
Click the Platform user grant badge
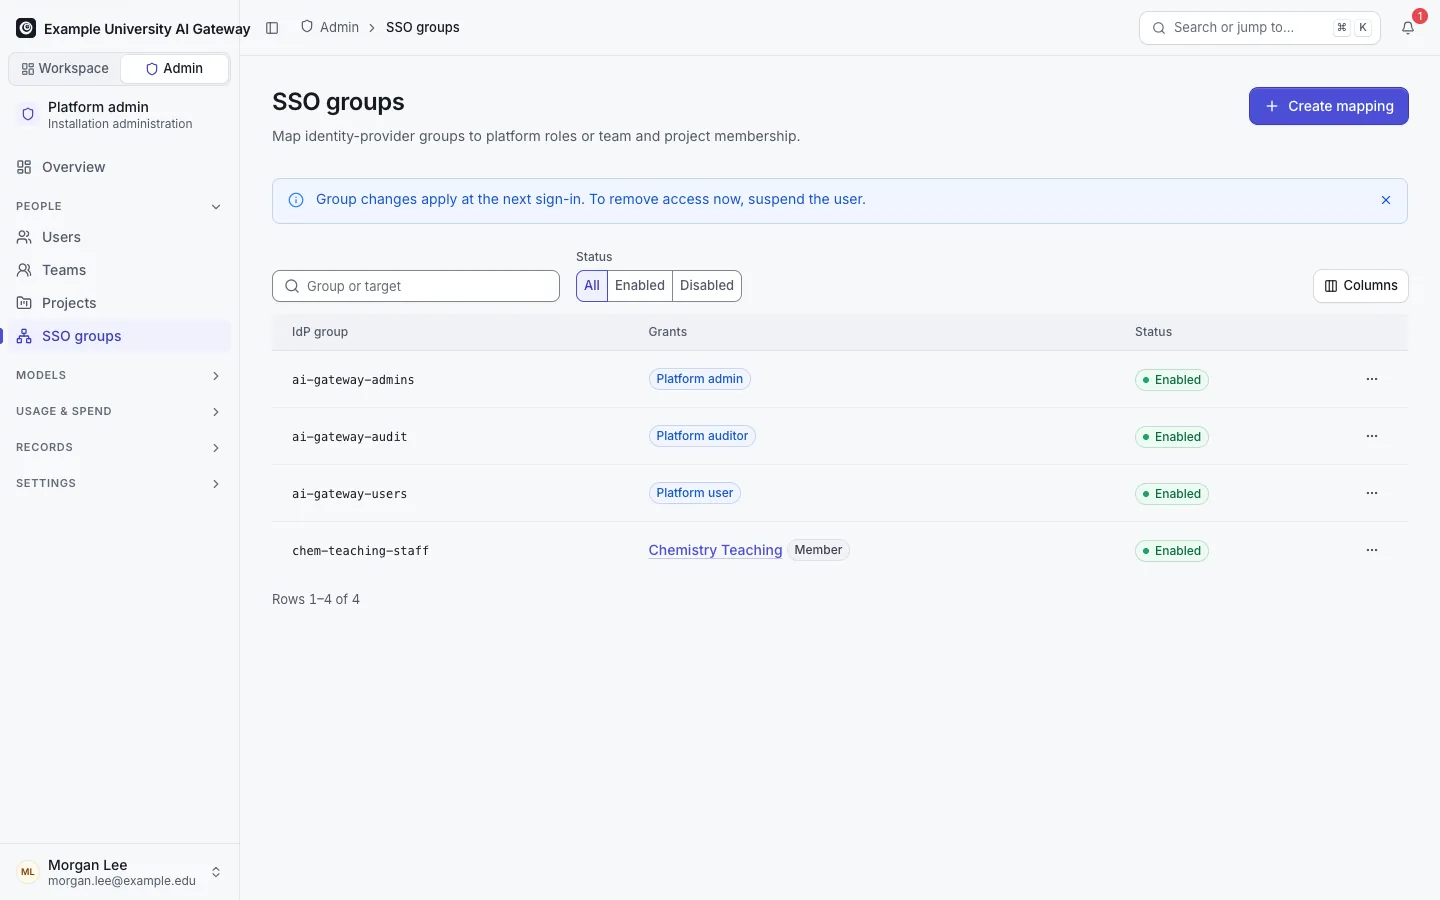[695, 493]
